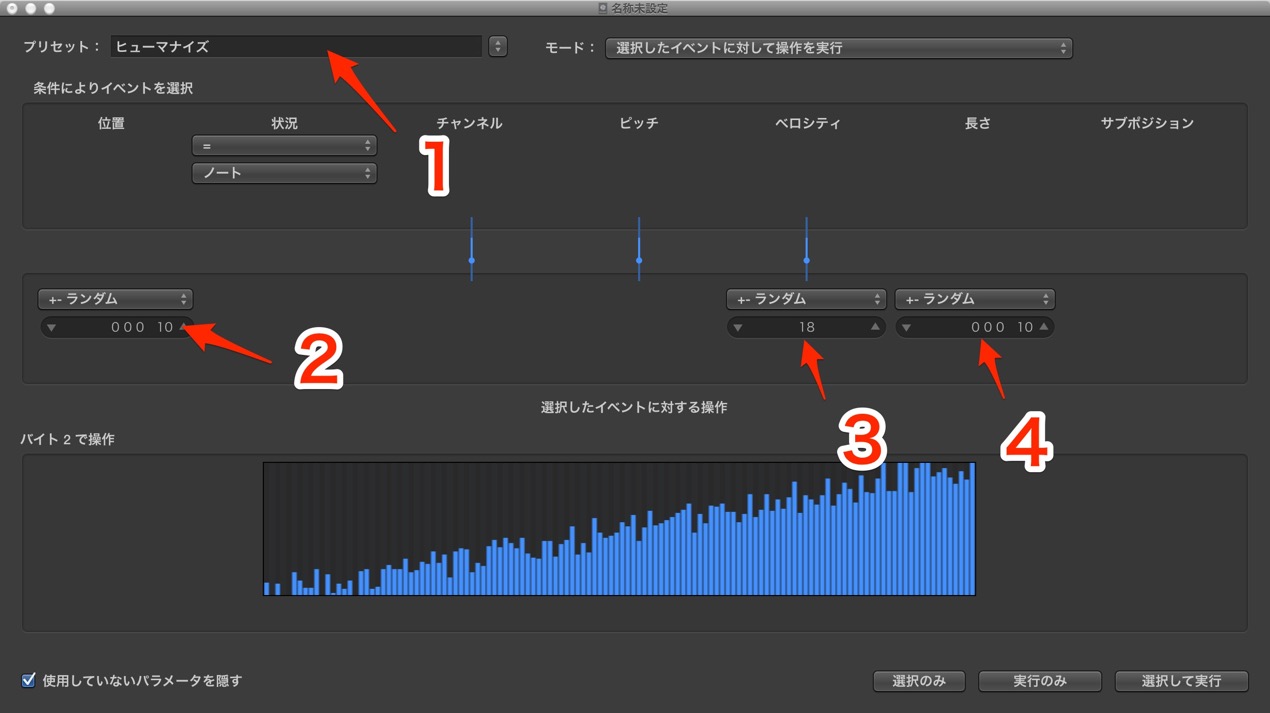Viewport: 1270px width, 713px height.
Task: Click the document proxy icon in title bar
Action: (x=603, y=8)
